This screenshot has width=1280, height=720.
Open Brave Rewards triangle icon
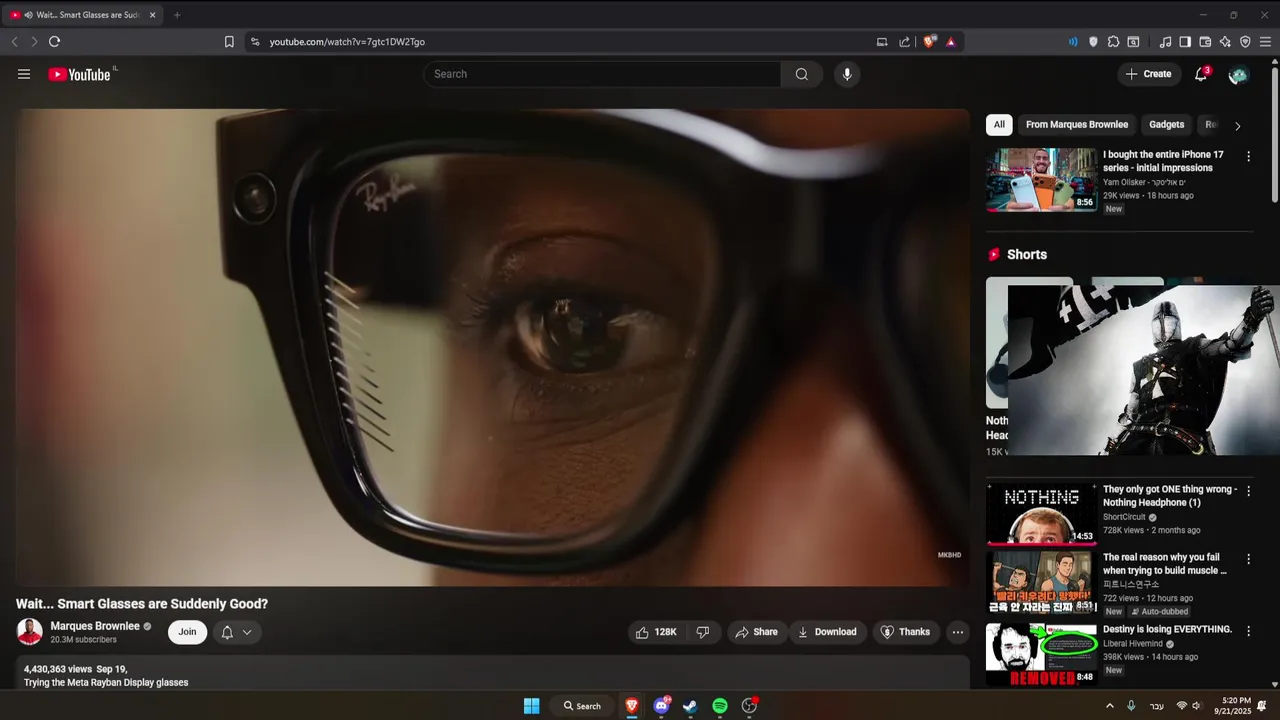(x=950, y=42)
